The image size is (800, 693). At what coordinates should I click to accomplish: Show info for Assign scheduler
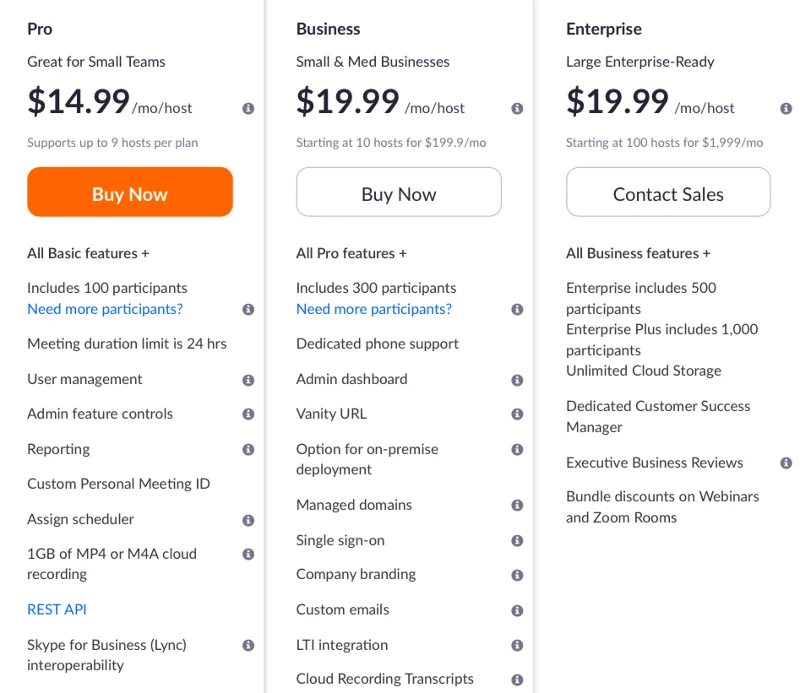(248, 520)
